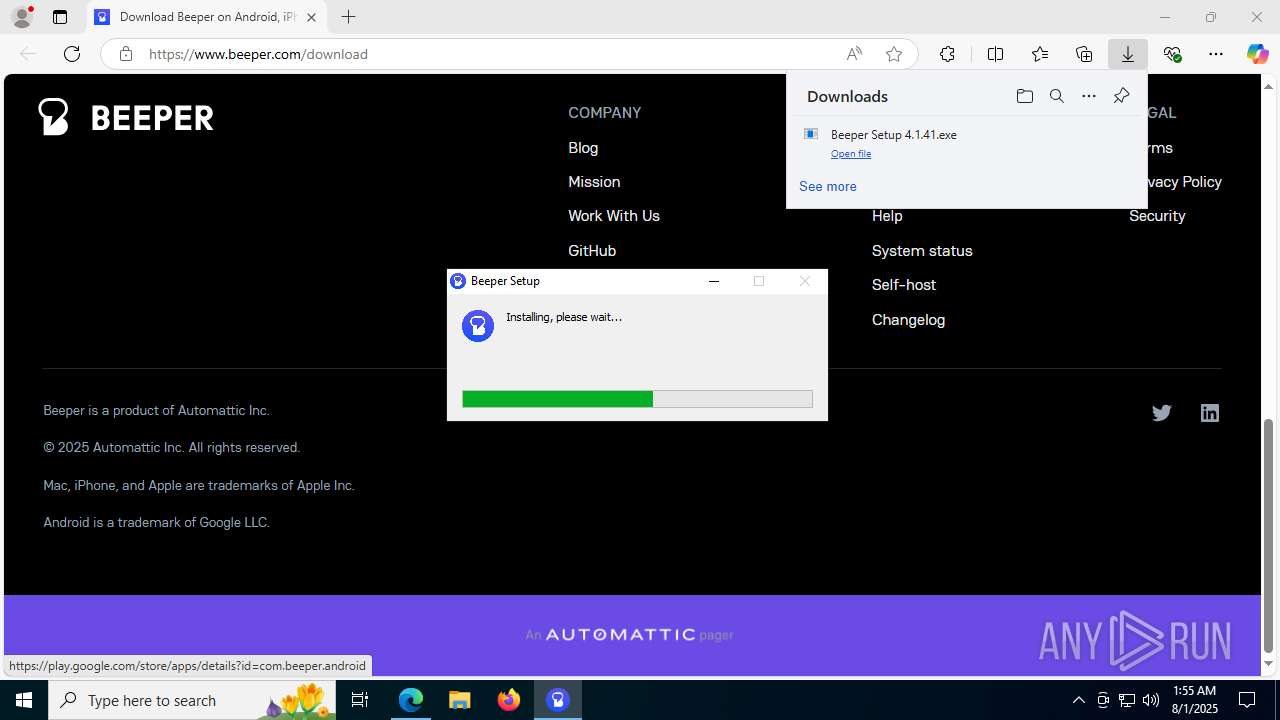Select Beeper Setup taskbar icon

coord(558,700)
